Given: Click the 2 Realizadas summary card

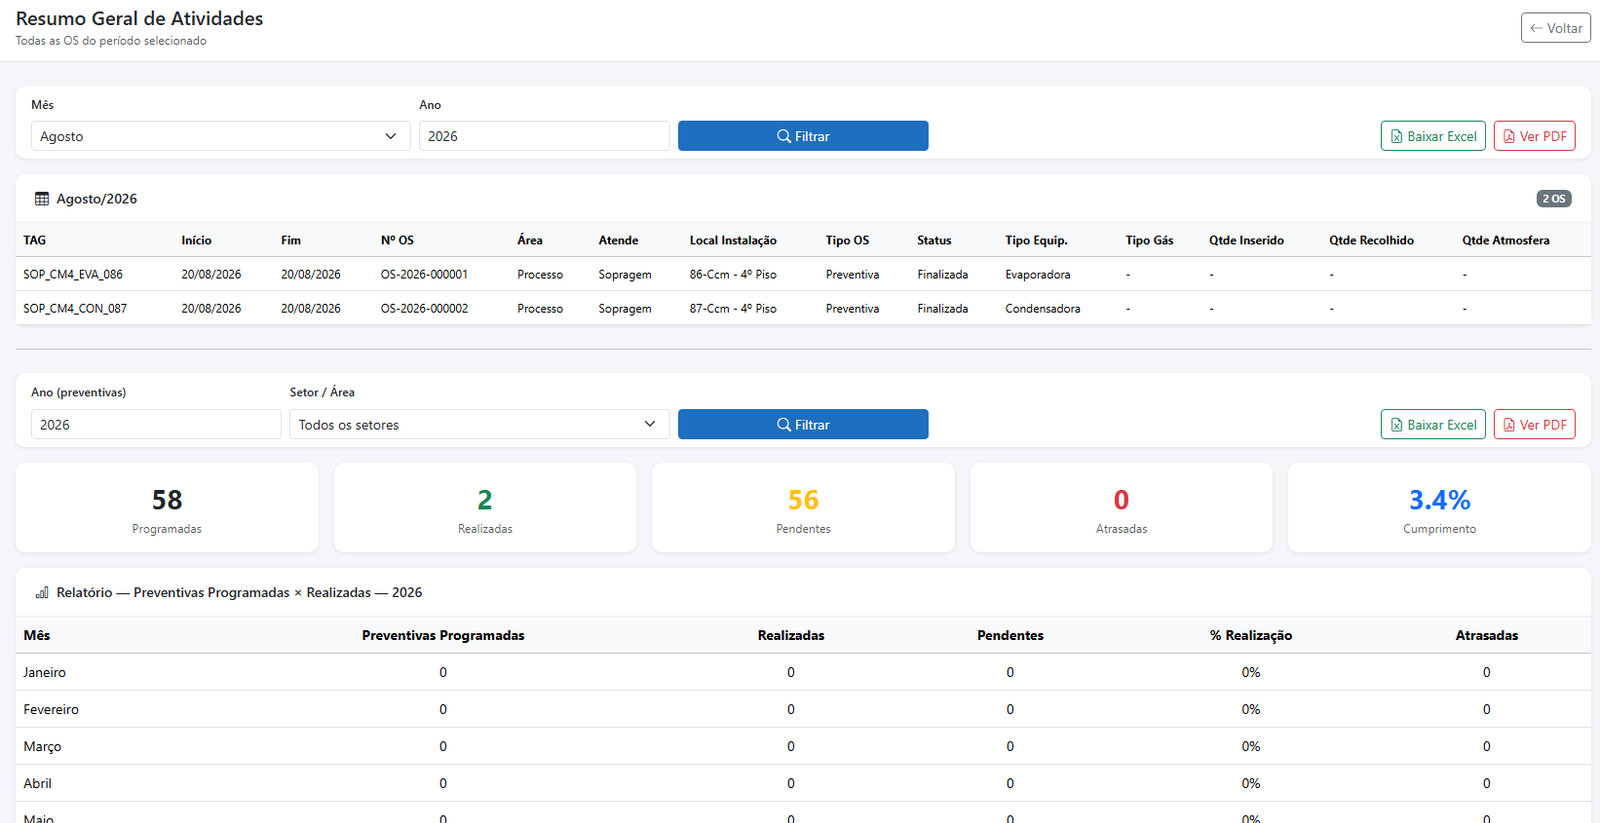Looking at the screenshot, I should [485, 507].
